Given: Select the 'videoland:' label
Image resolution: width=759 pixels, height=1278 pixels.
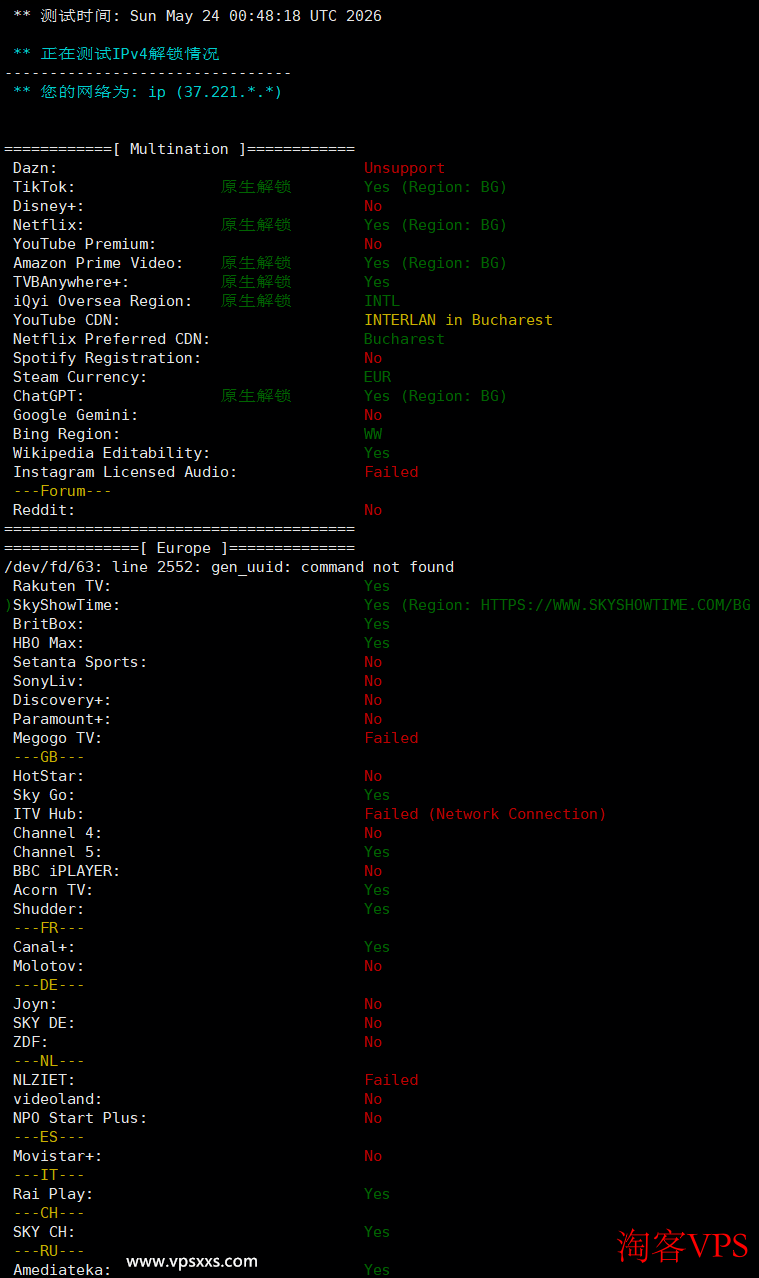Looking at the screenshot, I should (x=57, y=1099).
